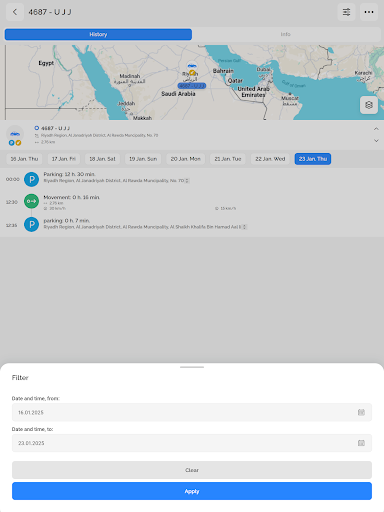Open calendar icon for date from field
384x512 pixels.
tap(361, 412)
